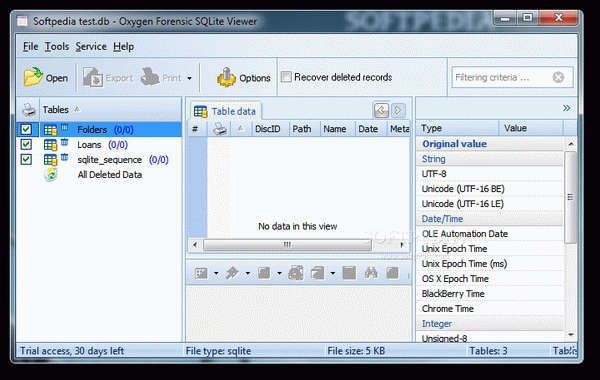600x380 pixels.
Task: Click the Open folder icon
Action: coord(33,77)
